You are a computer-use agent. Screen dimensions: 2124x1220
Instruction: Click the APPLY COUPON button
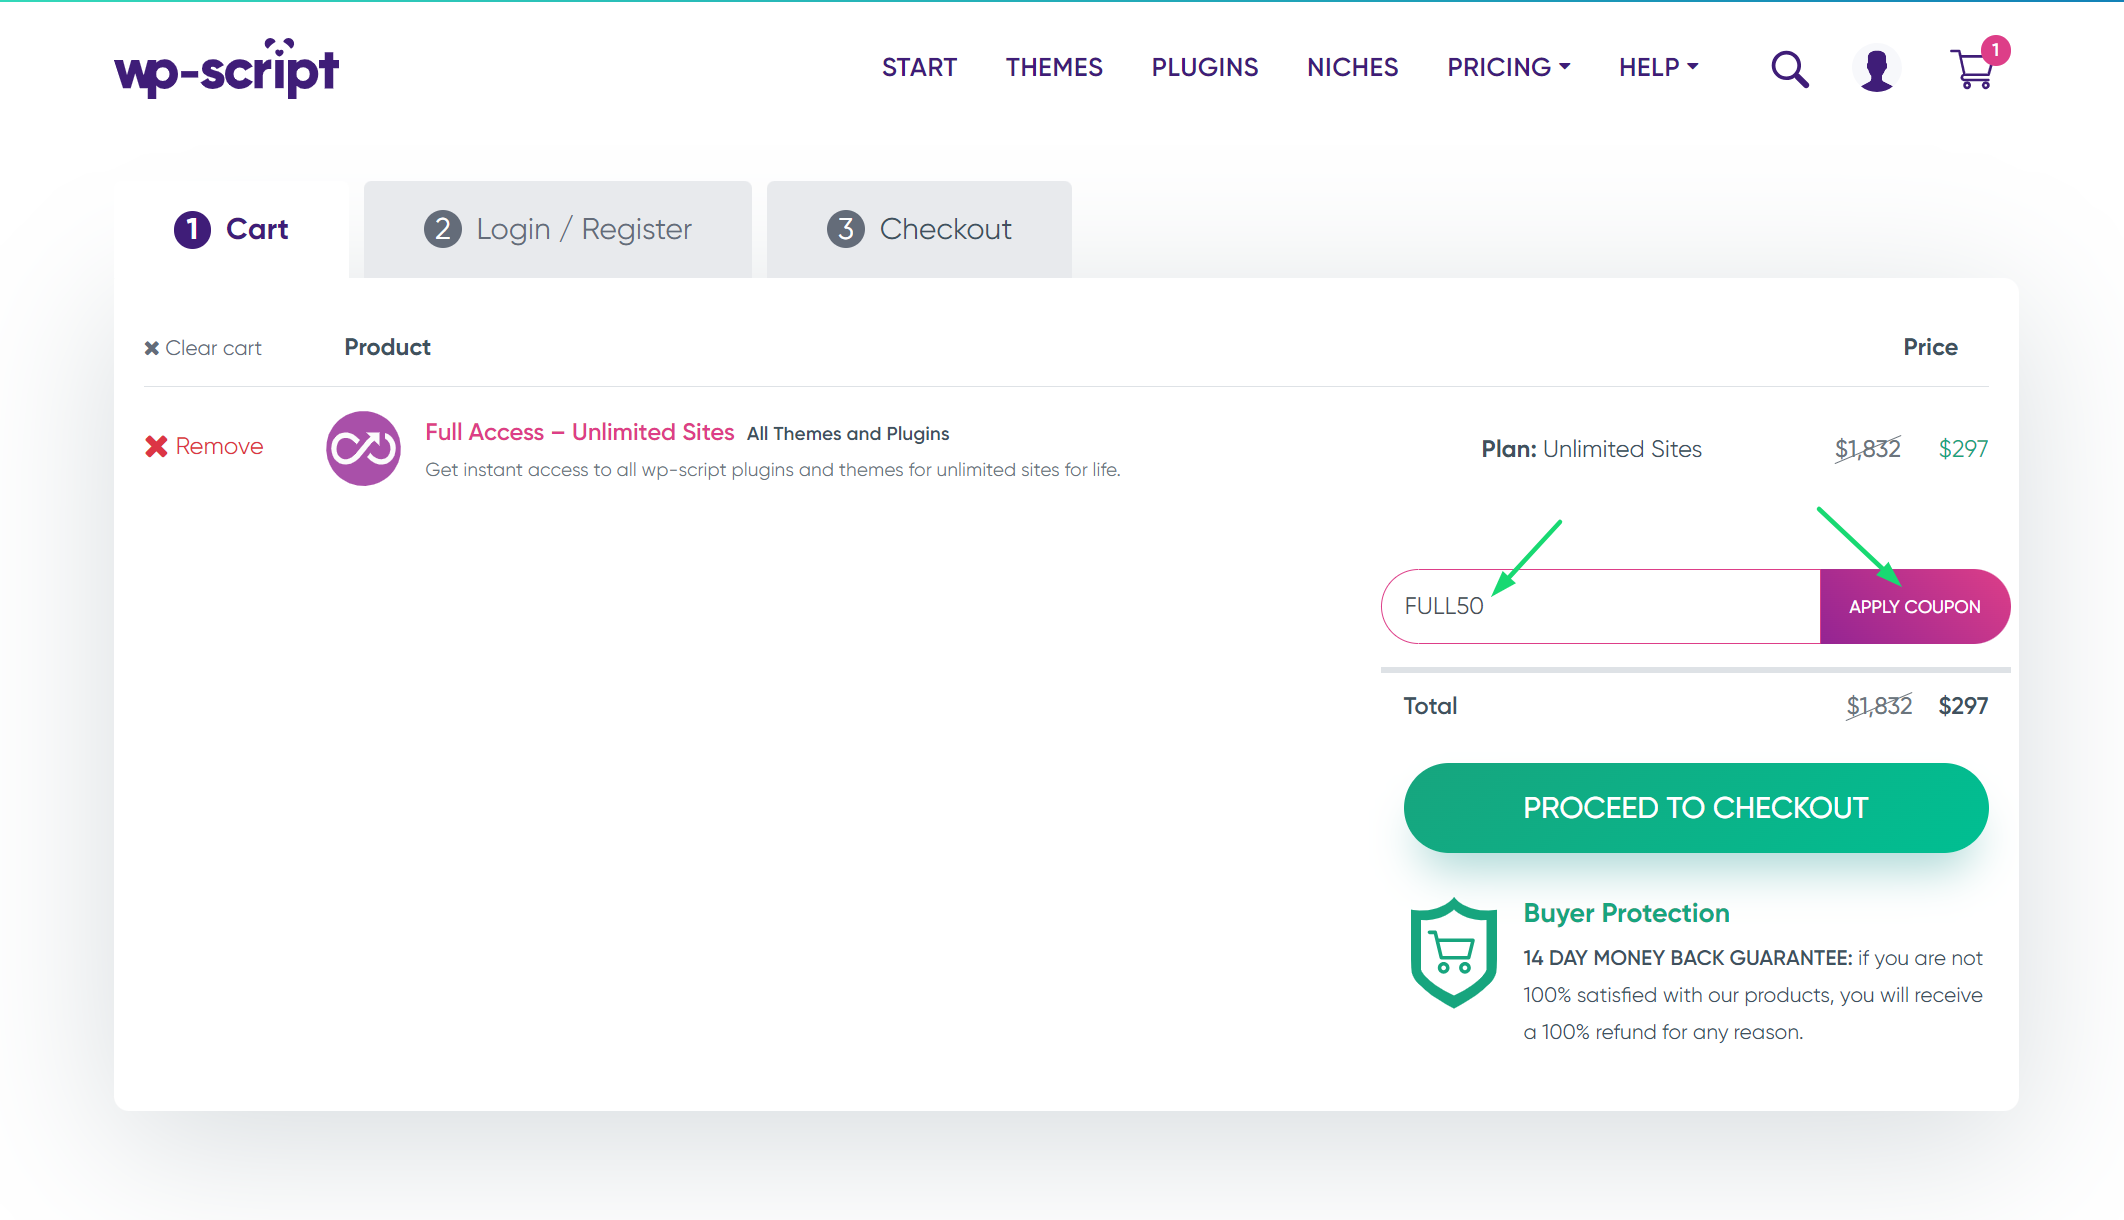1914,606
